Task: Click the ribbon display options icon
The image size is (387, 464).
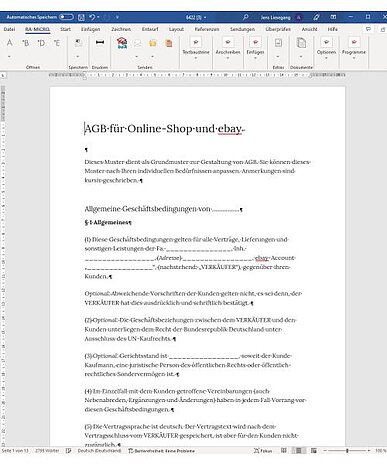Action: [333, 17]
